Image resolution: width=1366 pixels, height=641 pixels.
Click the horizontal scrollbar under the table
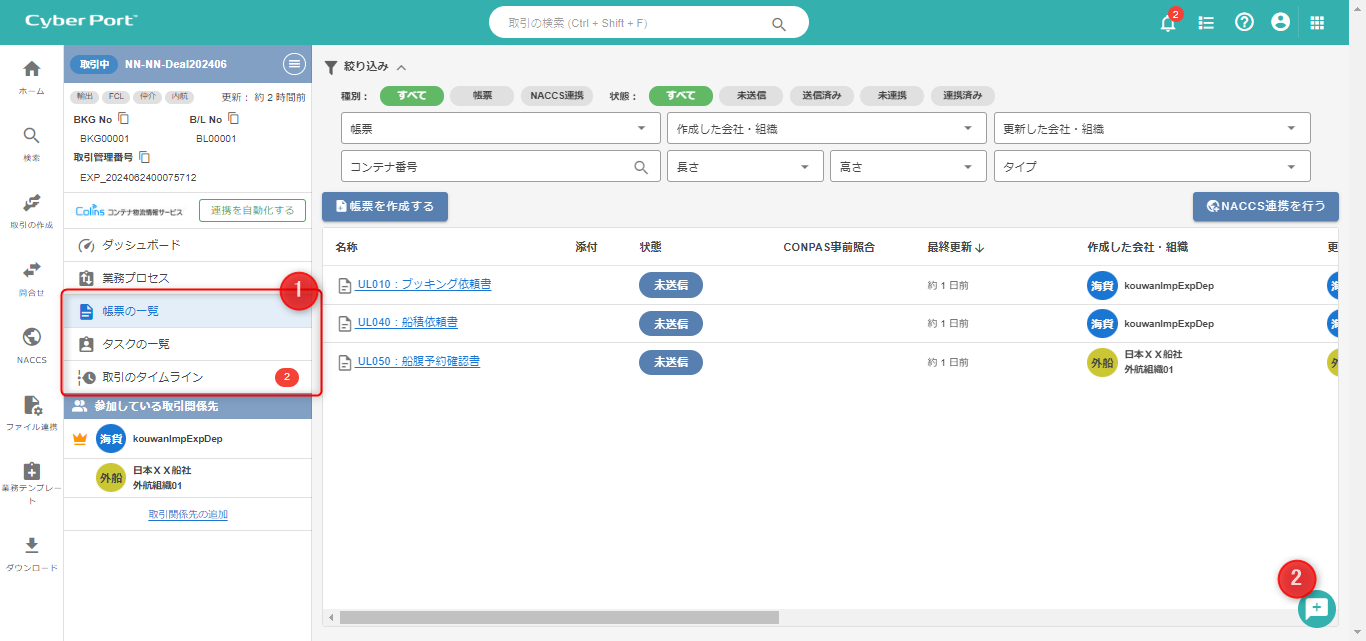(558, 617)
